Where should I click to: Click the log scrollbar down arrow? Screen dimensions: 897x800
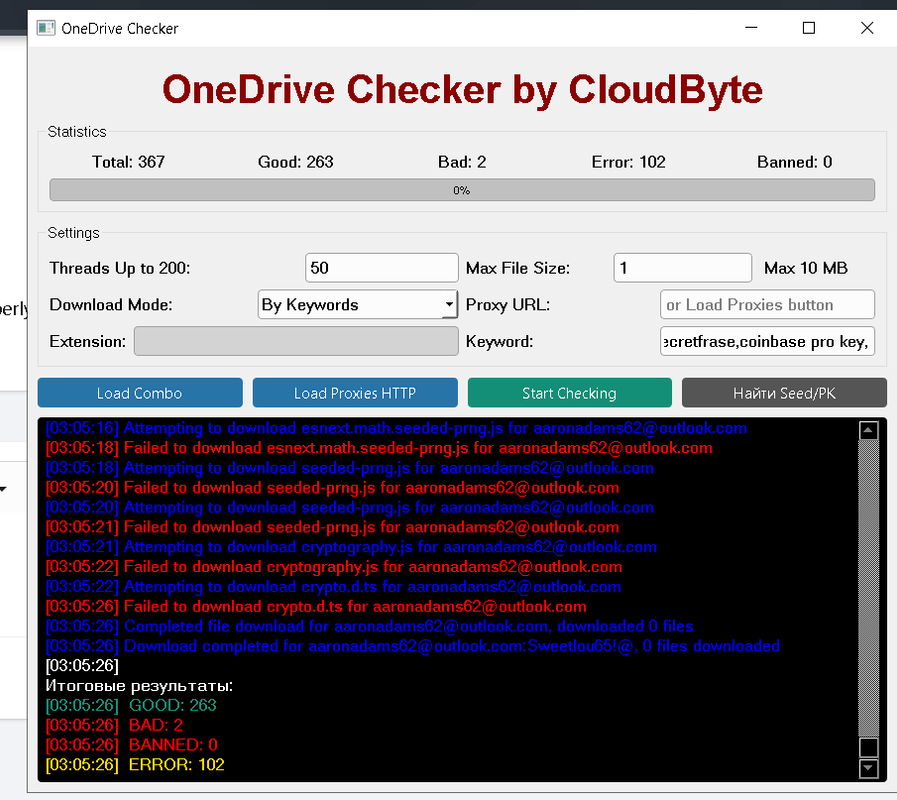pyautogui.click(x=868, y=769)
